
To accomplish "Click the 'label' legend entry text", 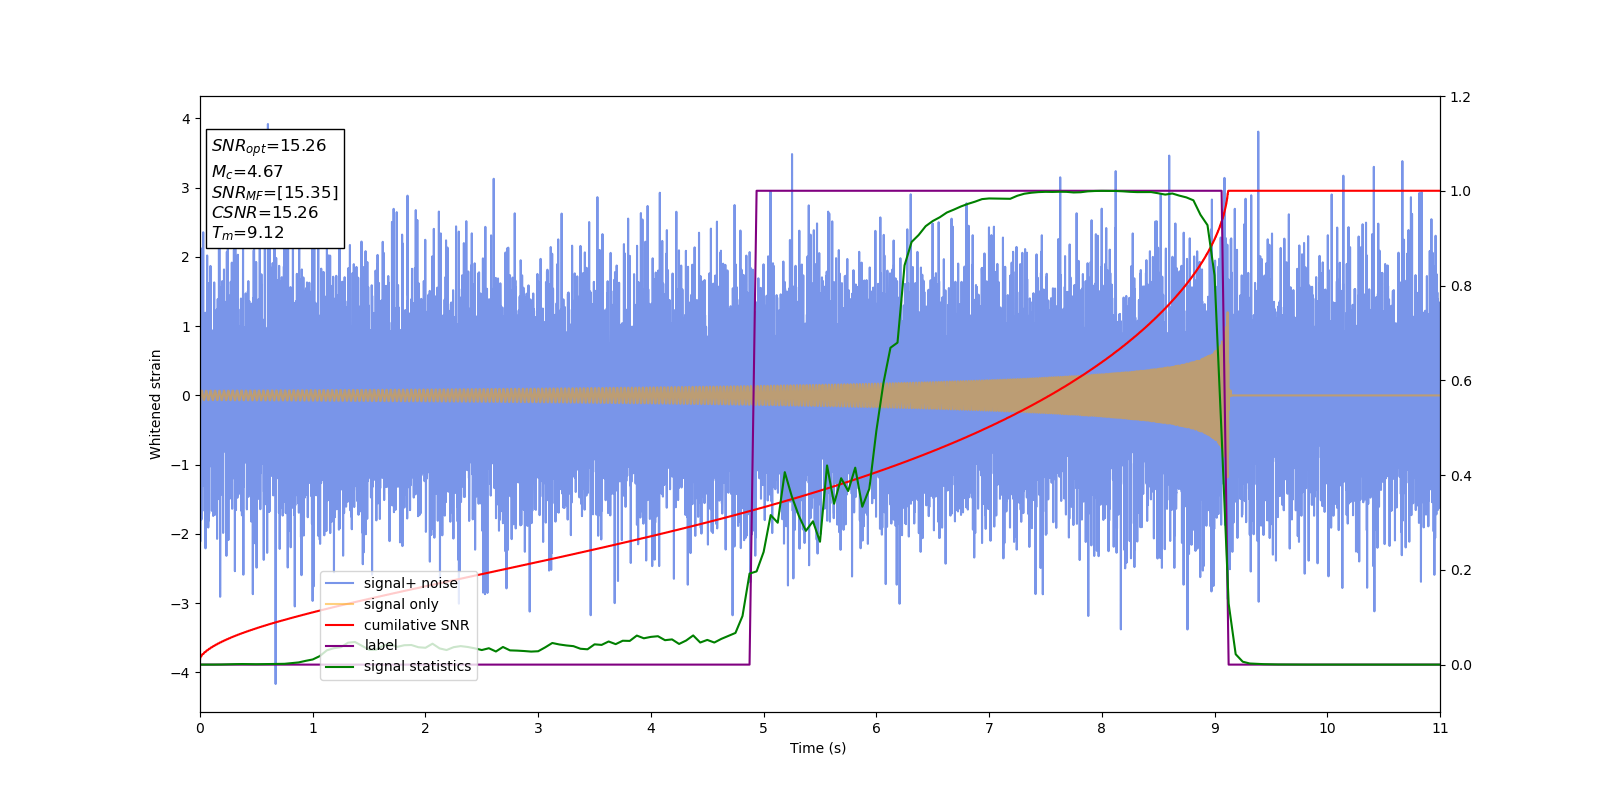I will tap(380, 646).
